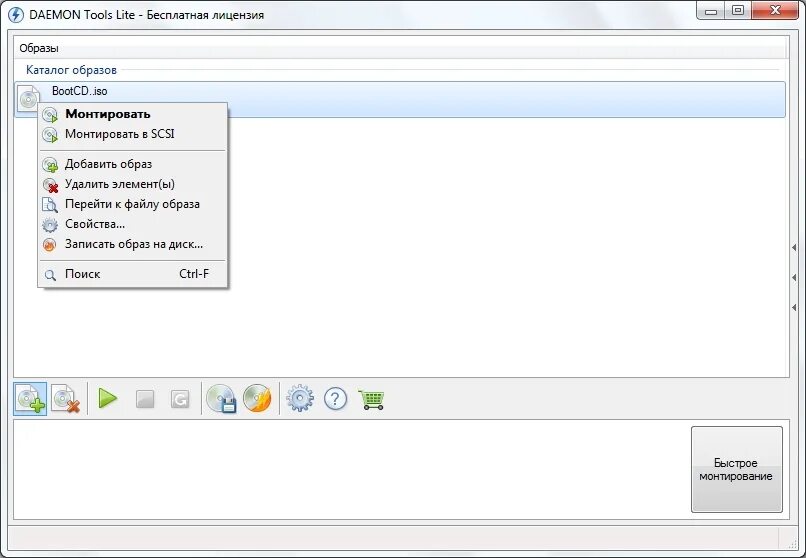
Task: Open Свойства... from context menu
Action: [132, 224]
